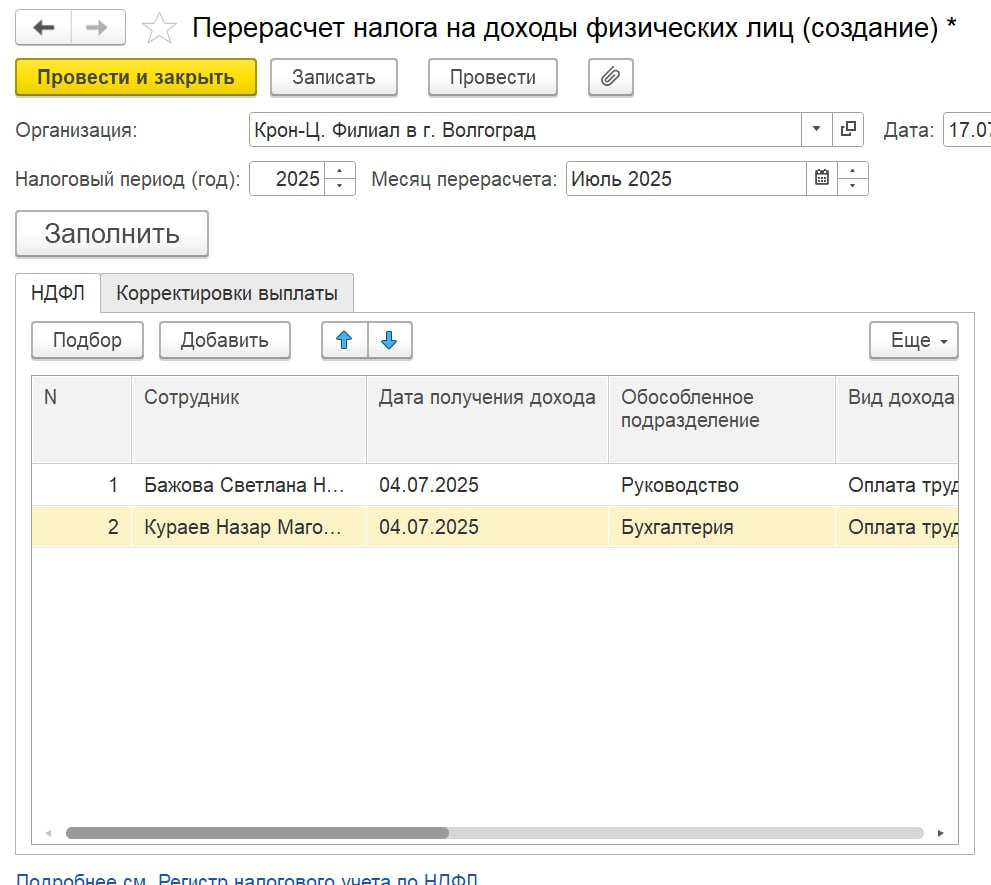This screenshot has height=885, width=991.
Task: Open the Еще menu
Action: point(912,340)
